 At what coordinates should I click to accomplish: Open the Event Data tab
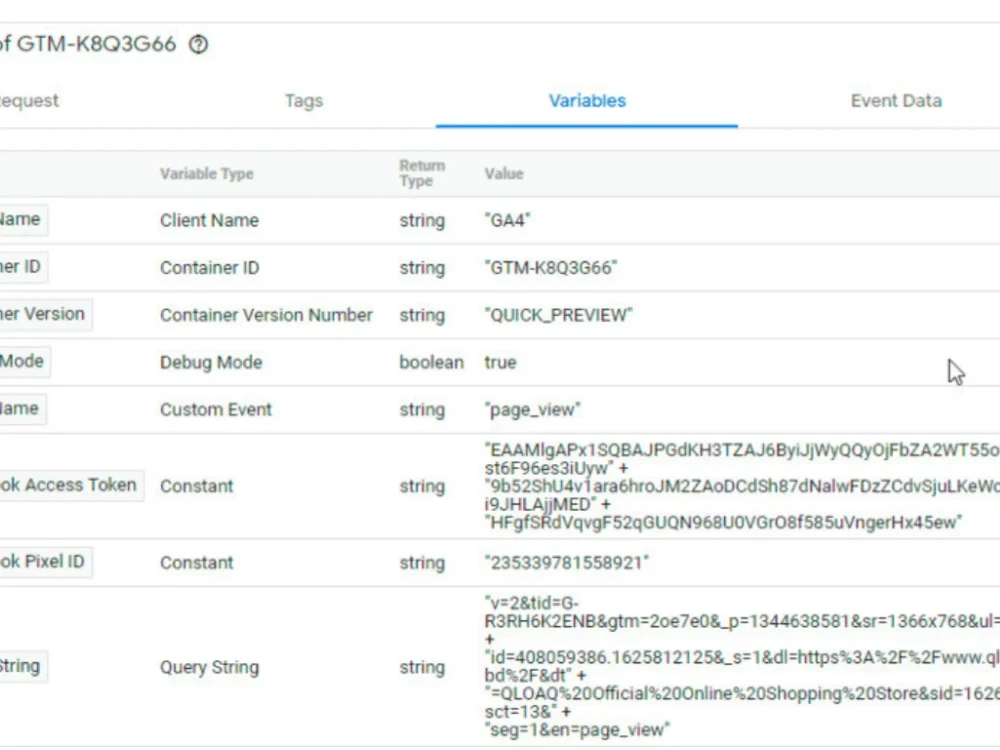[x=895, y=100]
